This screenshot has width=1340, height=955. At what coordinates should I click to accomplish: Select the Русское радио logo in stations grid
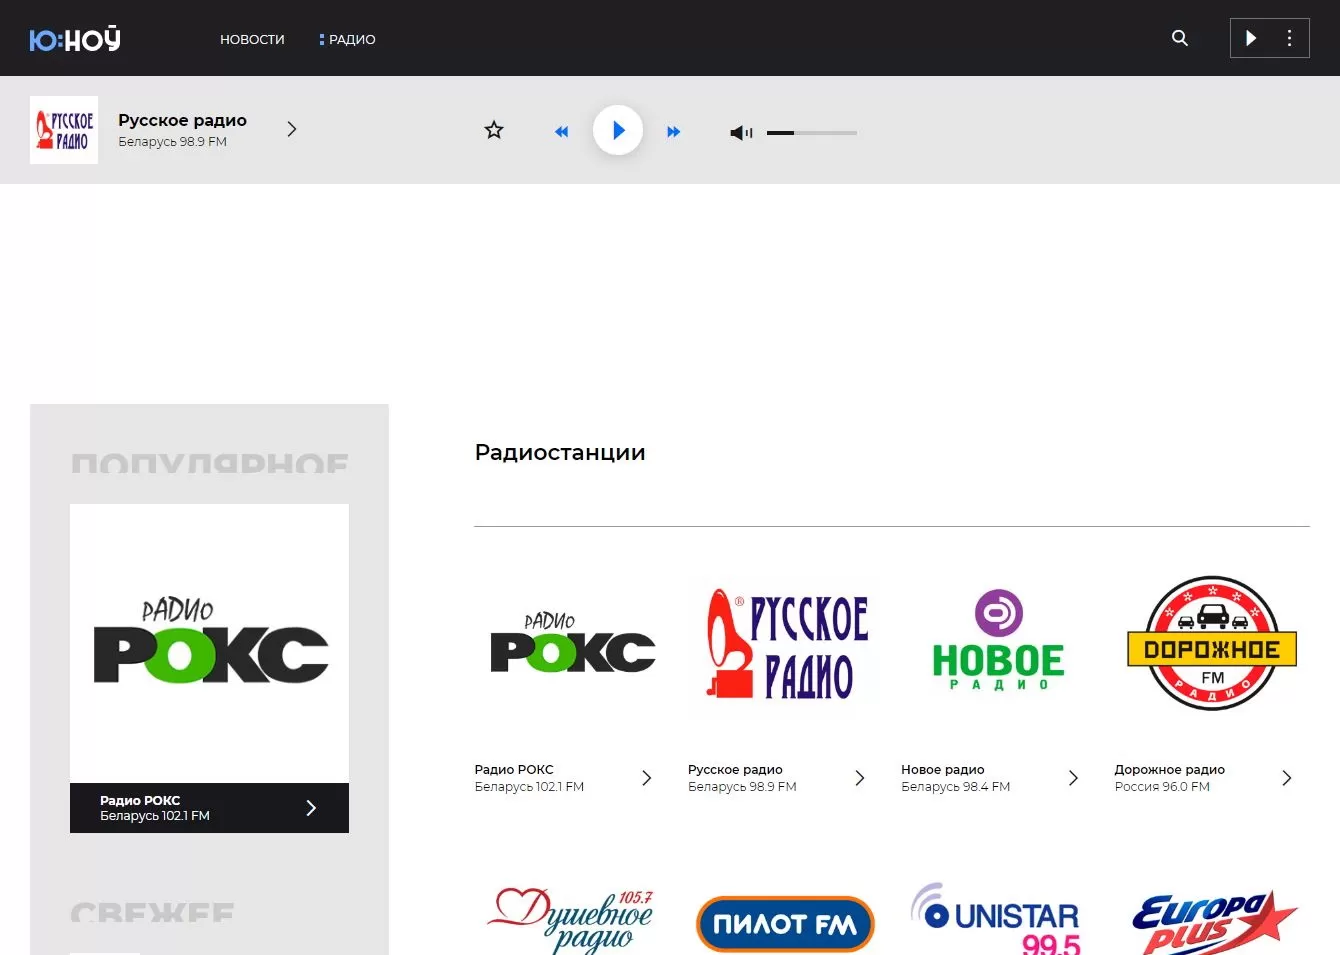(x=786, y=643)
